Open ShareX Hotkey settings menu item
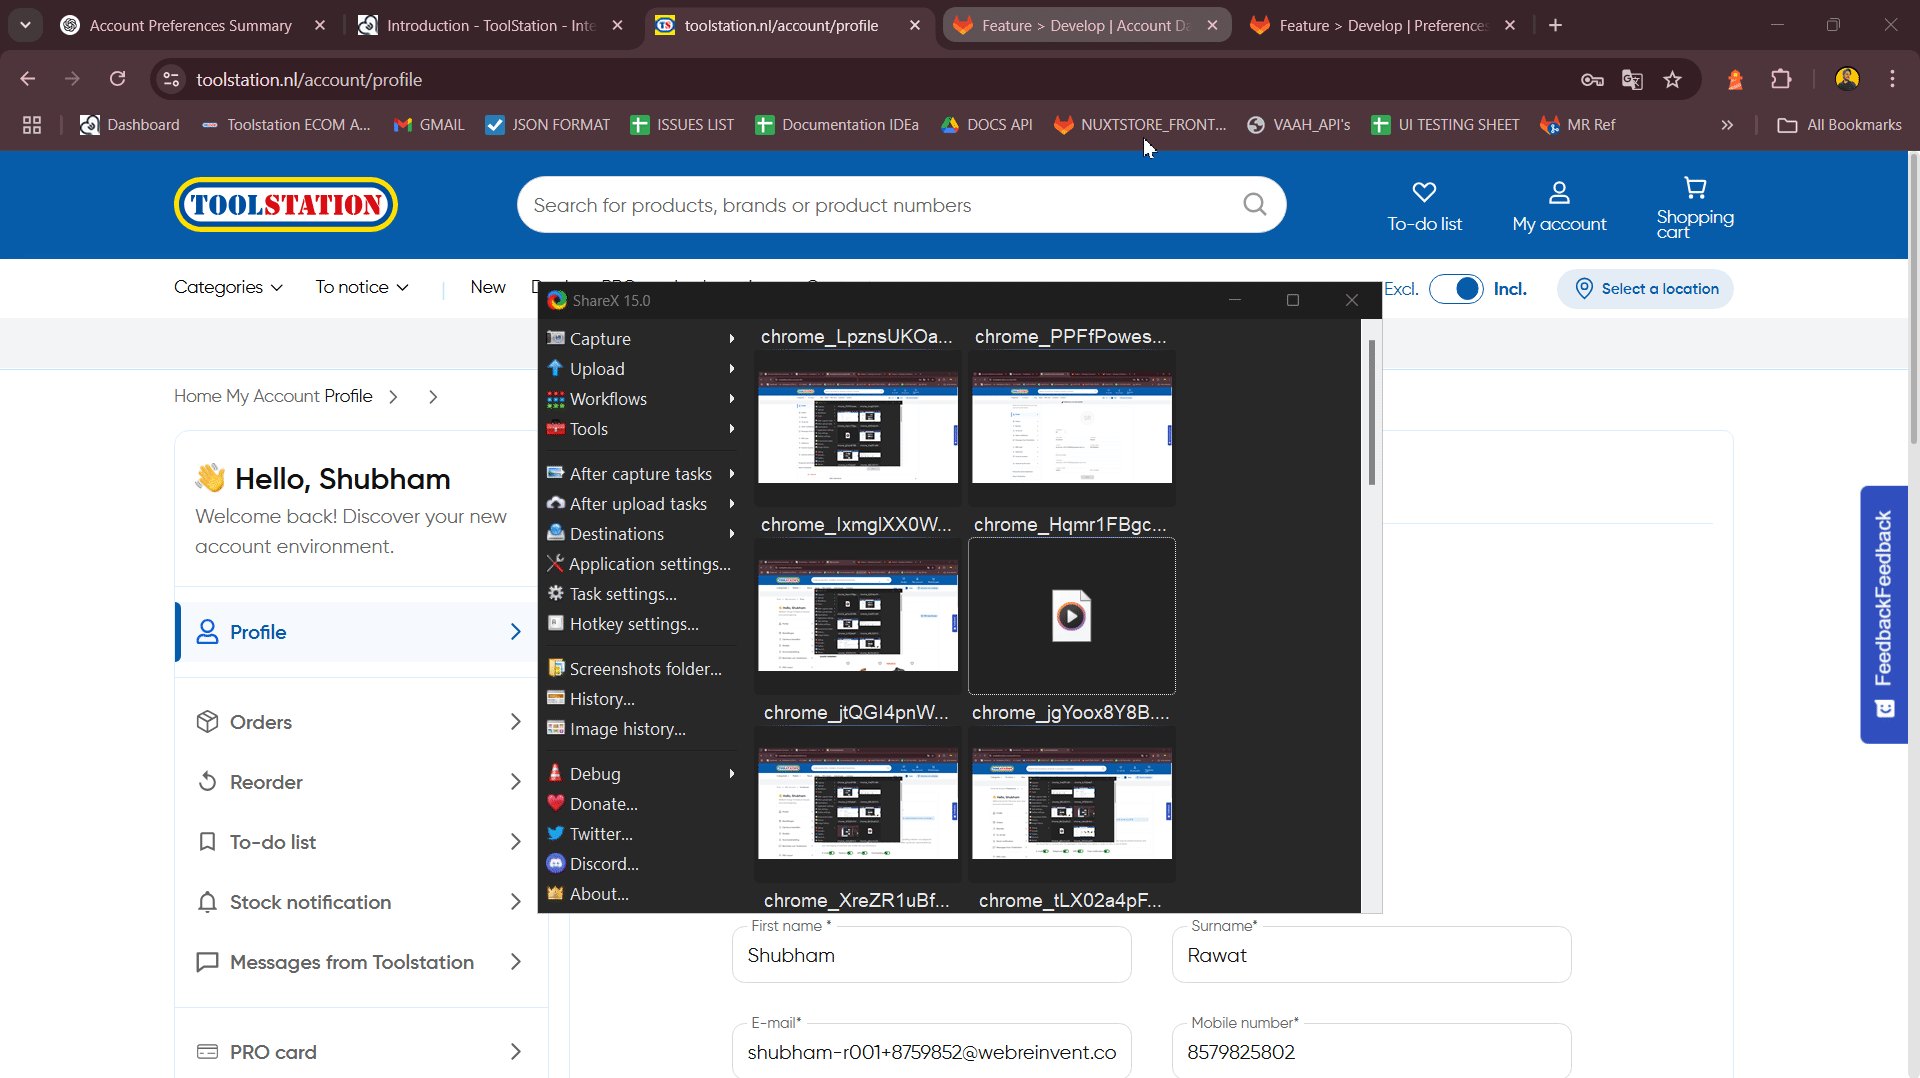This screenshot has width=1920, height=1078. tap(634, 624)
